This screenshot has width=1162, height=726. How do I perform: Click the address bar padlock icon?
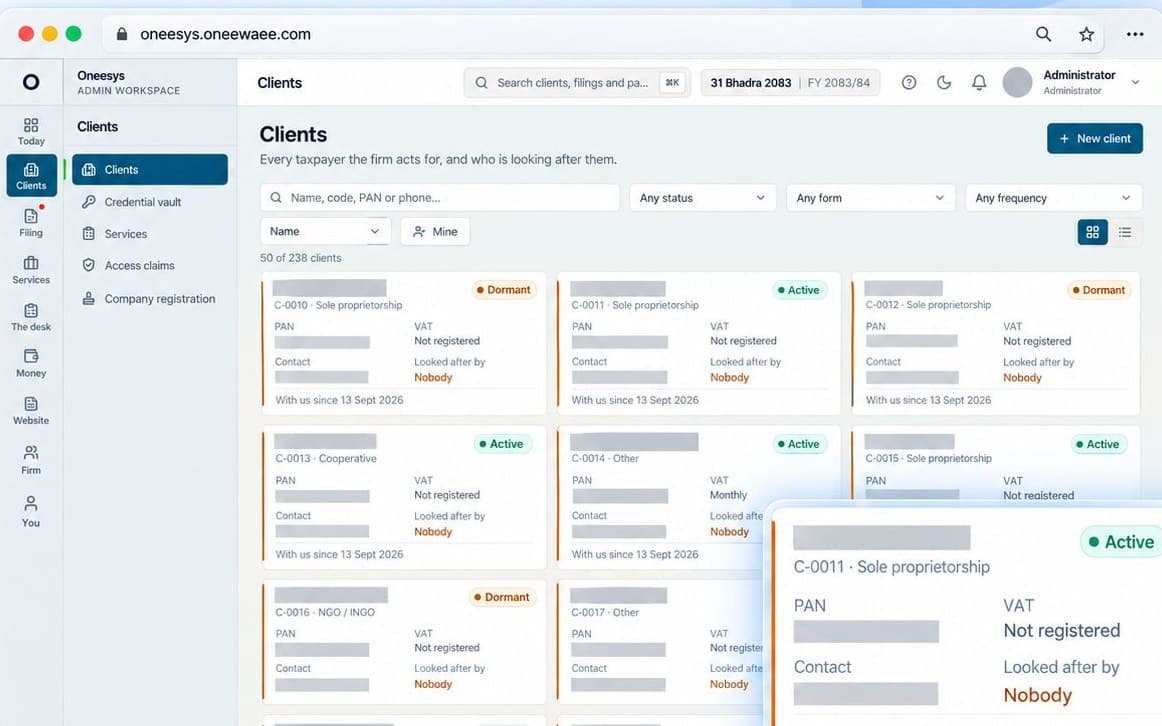click(x=122, y=34)
